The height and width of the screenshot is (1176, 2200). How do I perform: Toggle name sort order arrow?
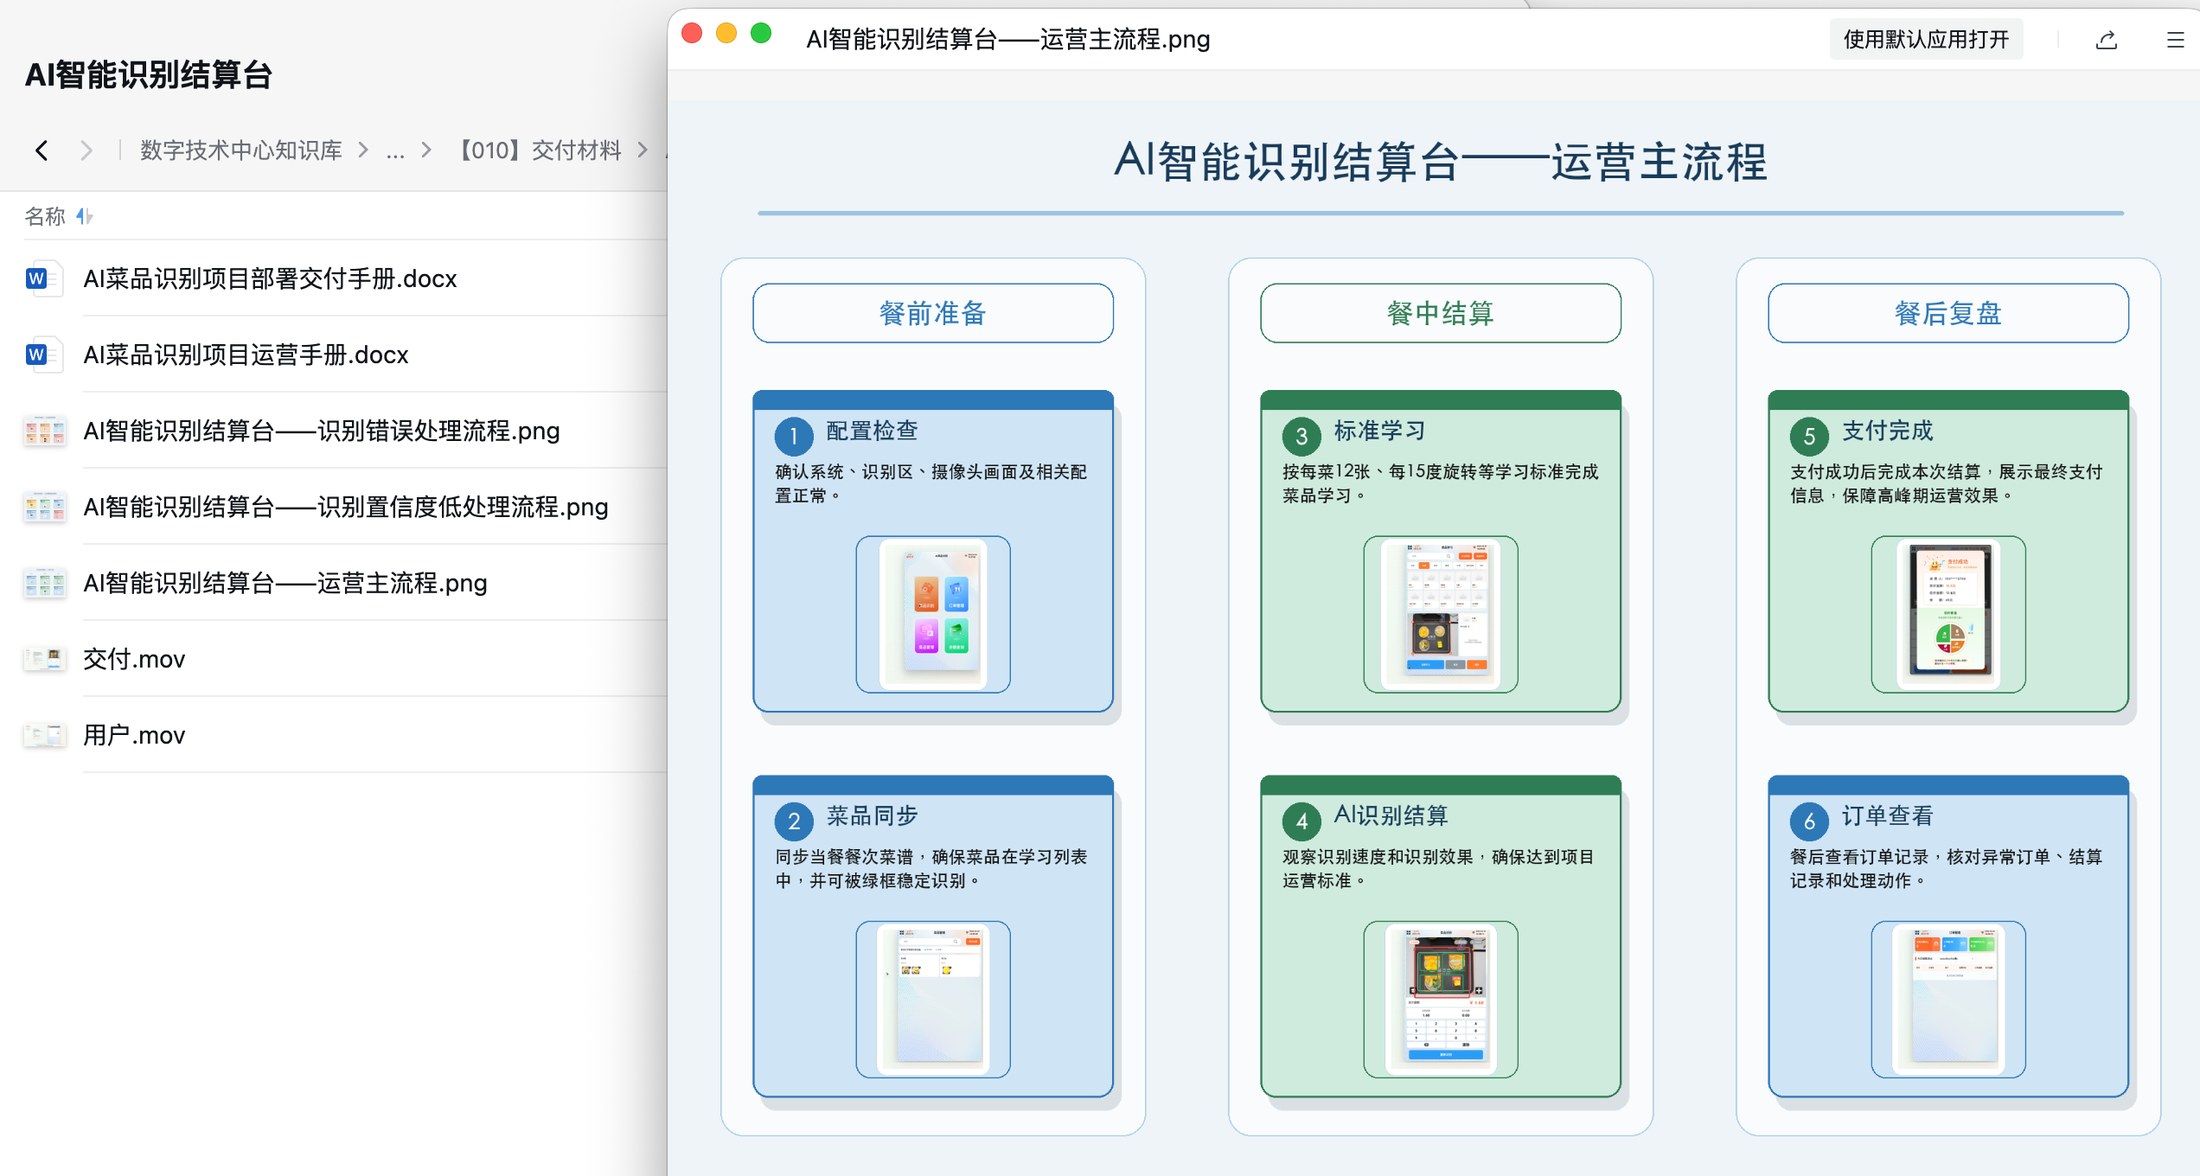tap(84, 216)
